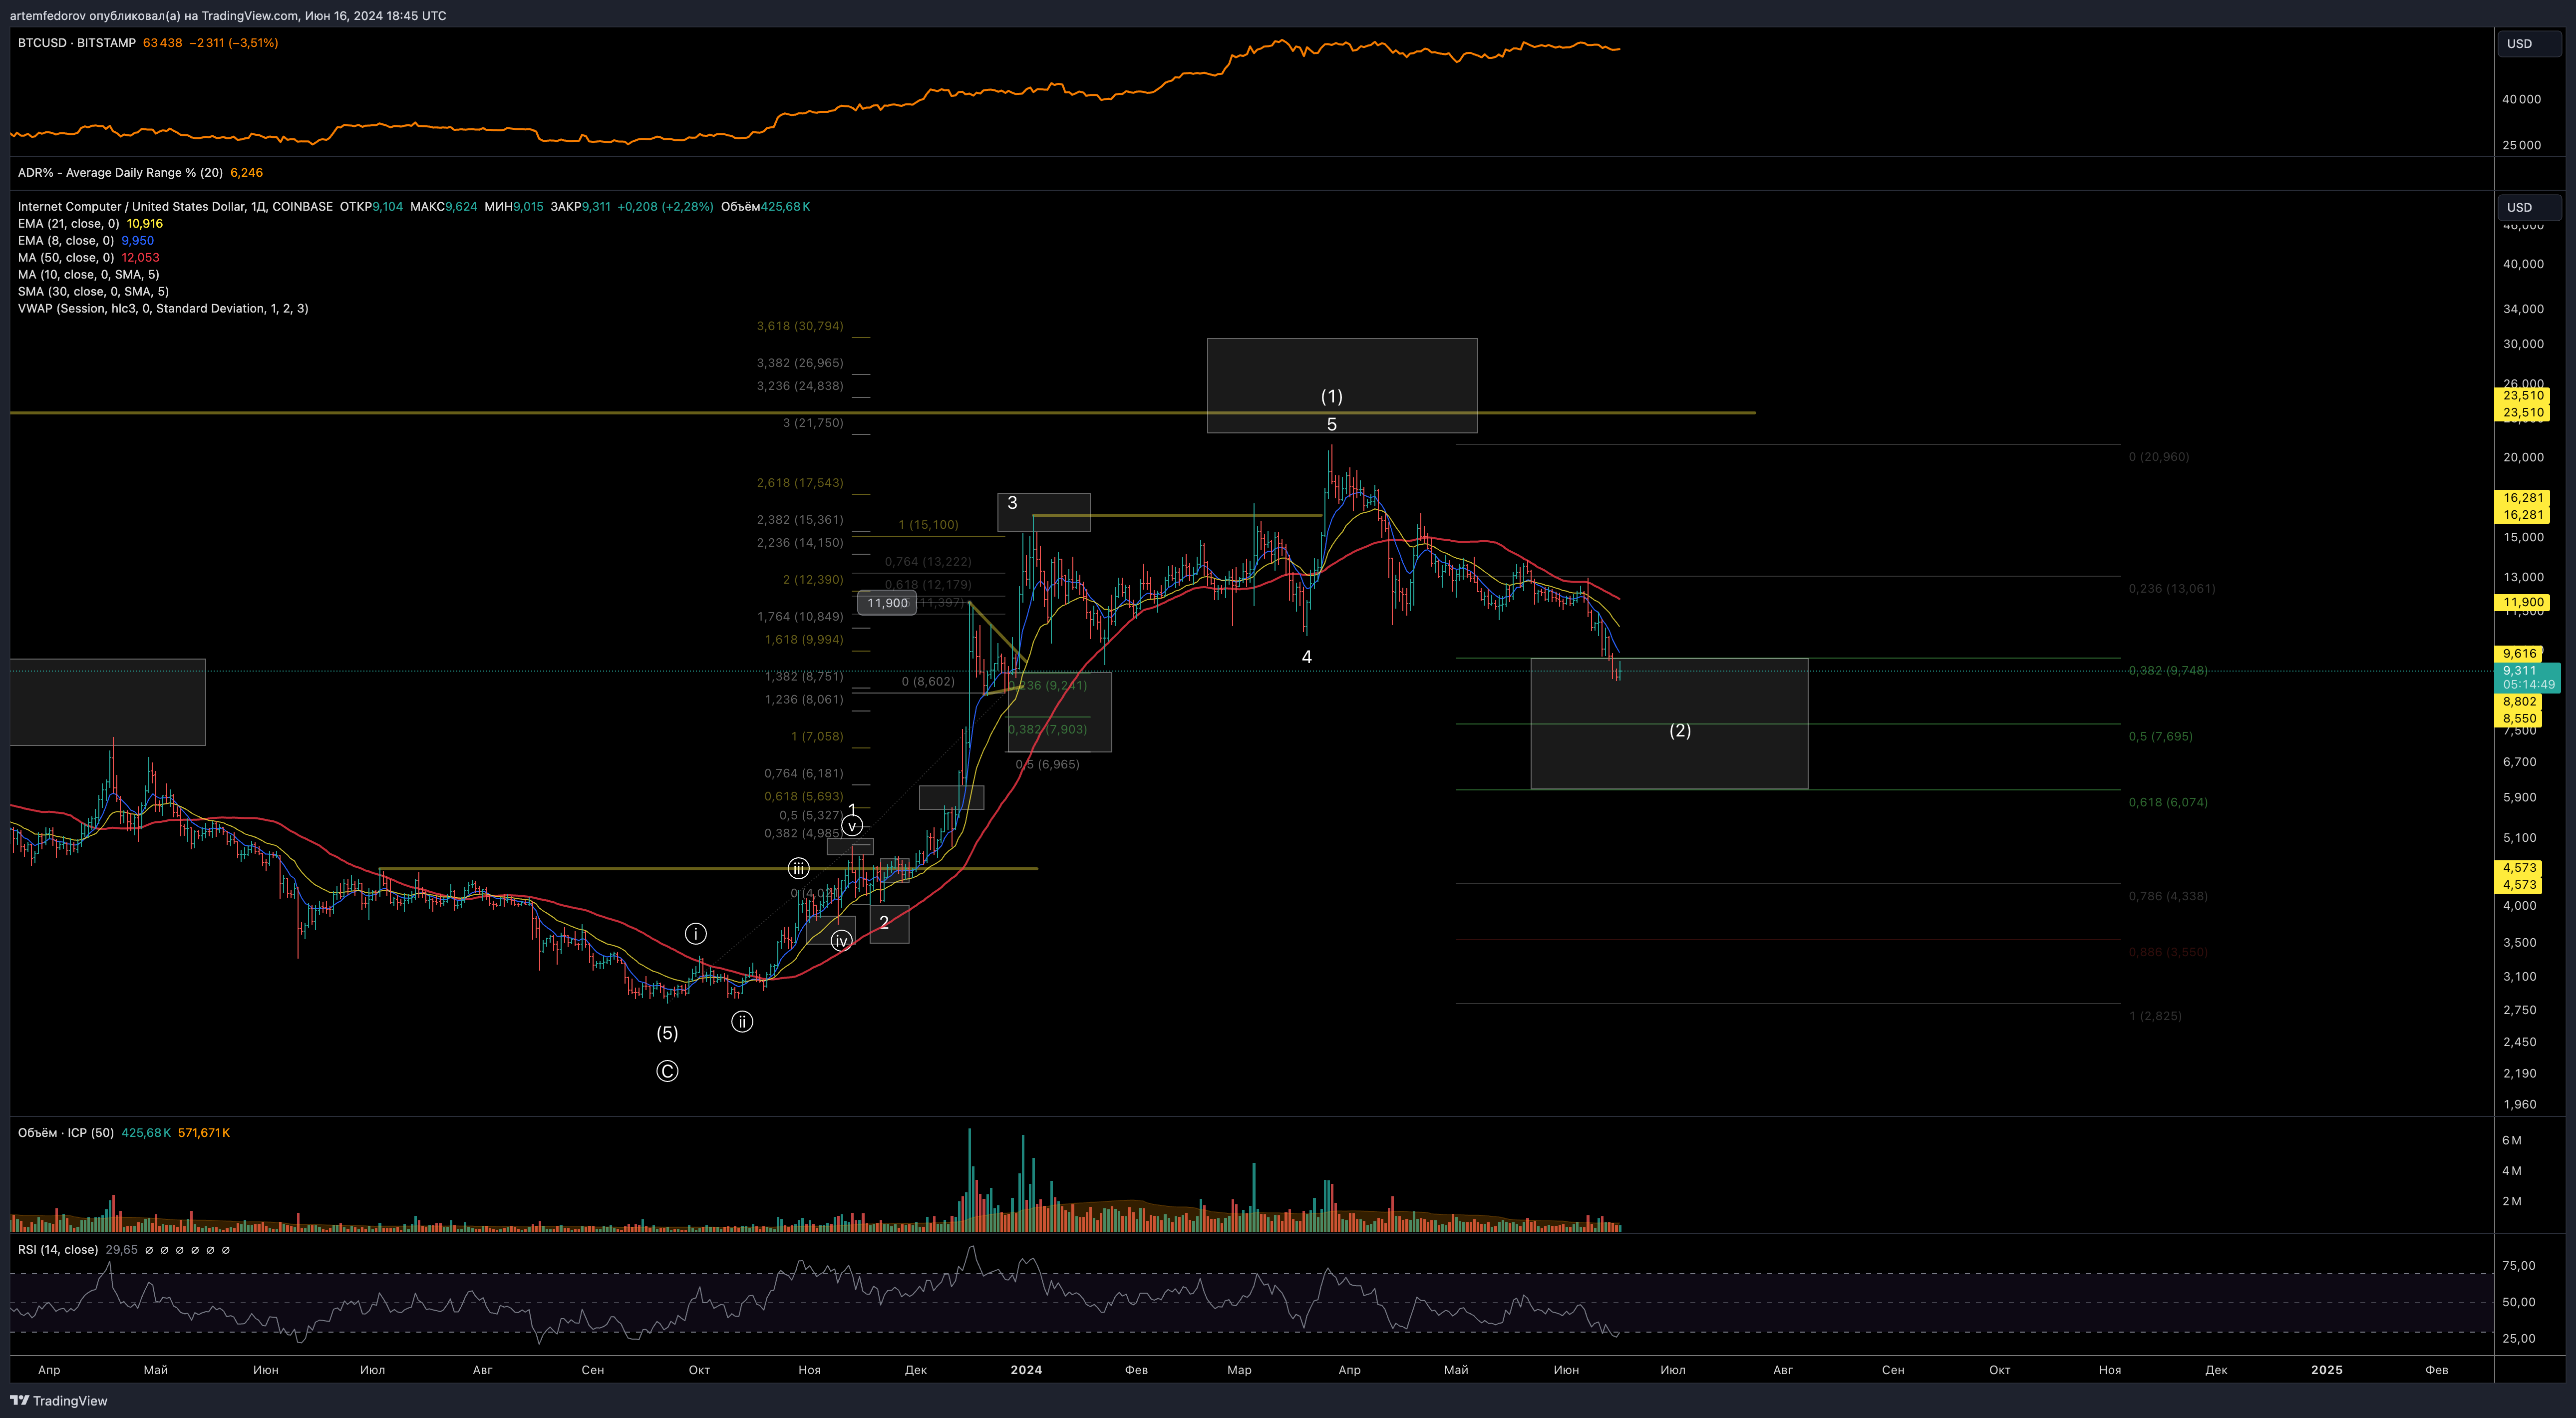The width and height of the screenshot is (2576, 1418).
Task: Select the circled i sub-wave label
Action: (696, 934)
